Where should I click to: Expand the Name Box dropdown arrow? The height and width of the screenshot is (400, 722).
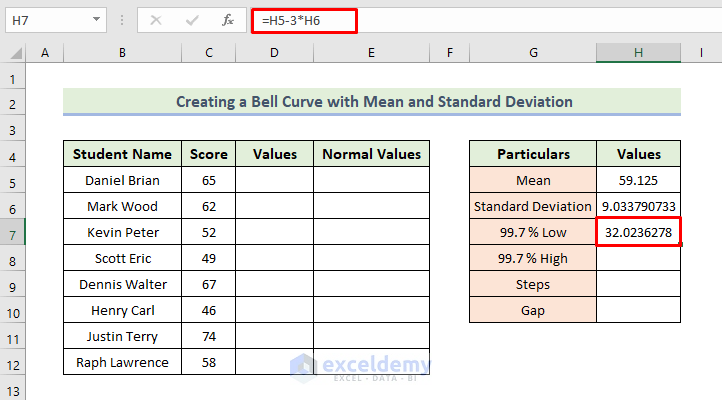[96, 19]
